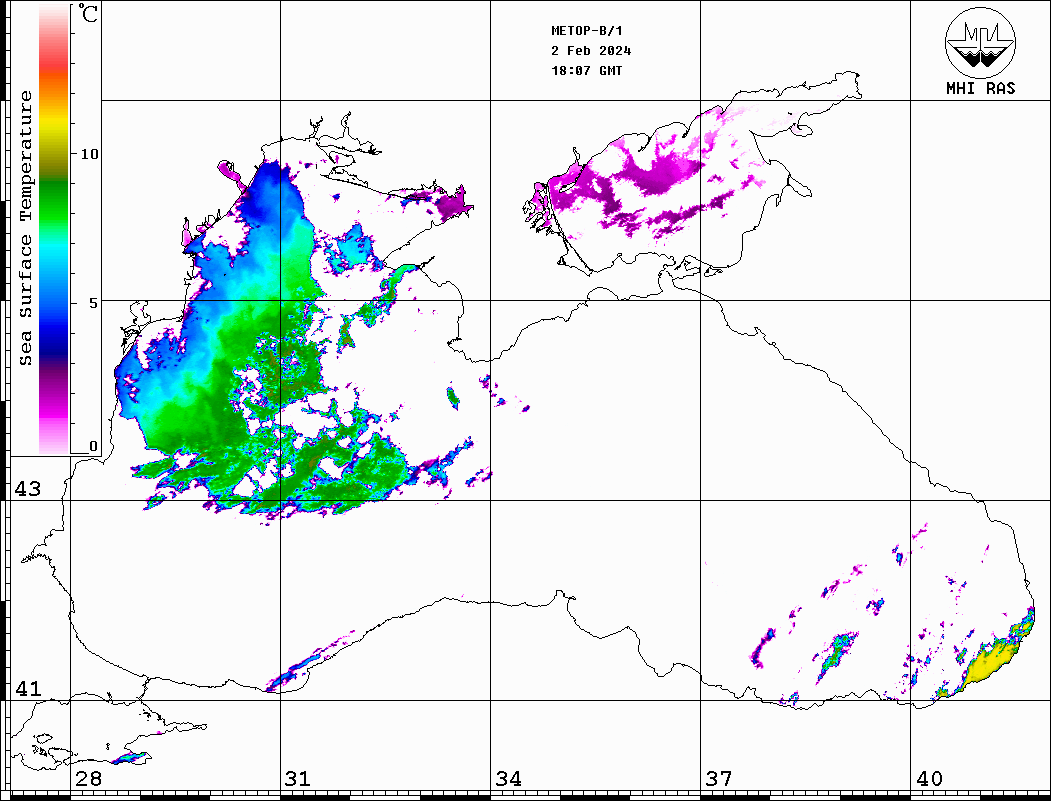Click the colorbar tick label "0"
Screen dimensions: 1051x801
click(94, 446)
